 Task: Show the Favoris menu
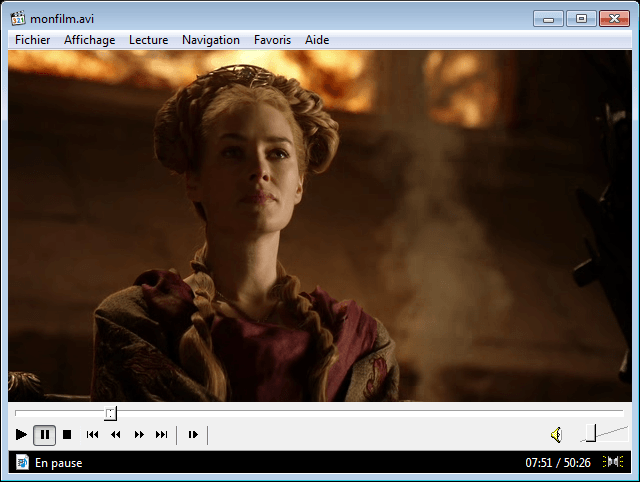pyautogui.click(x=272, y=40)
